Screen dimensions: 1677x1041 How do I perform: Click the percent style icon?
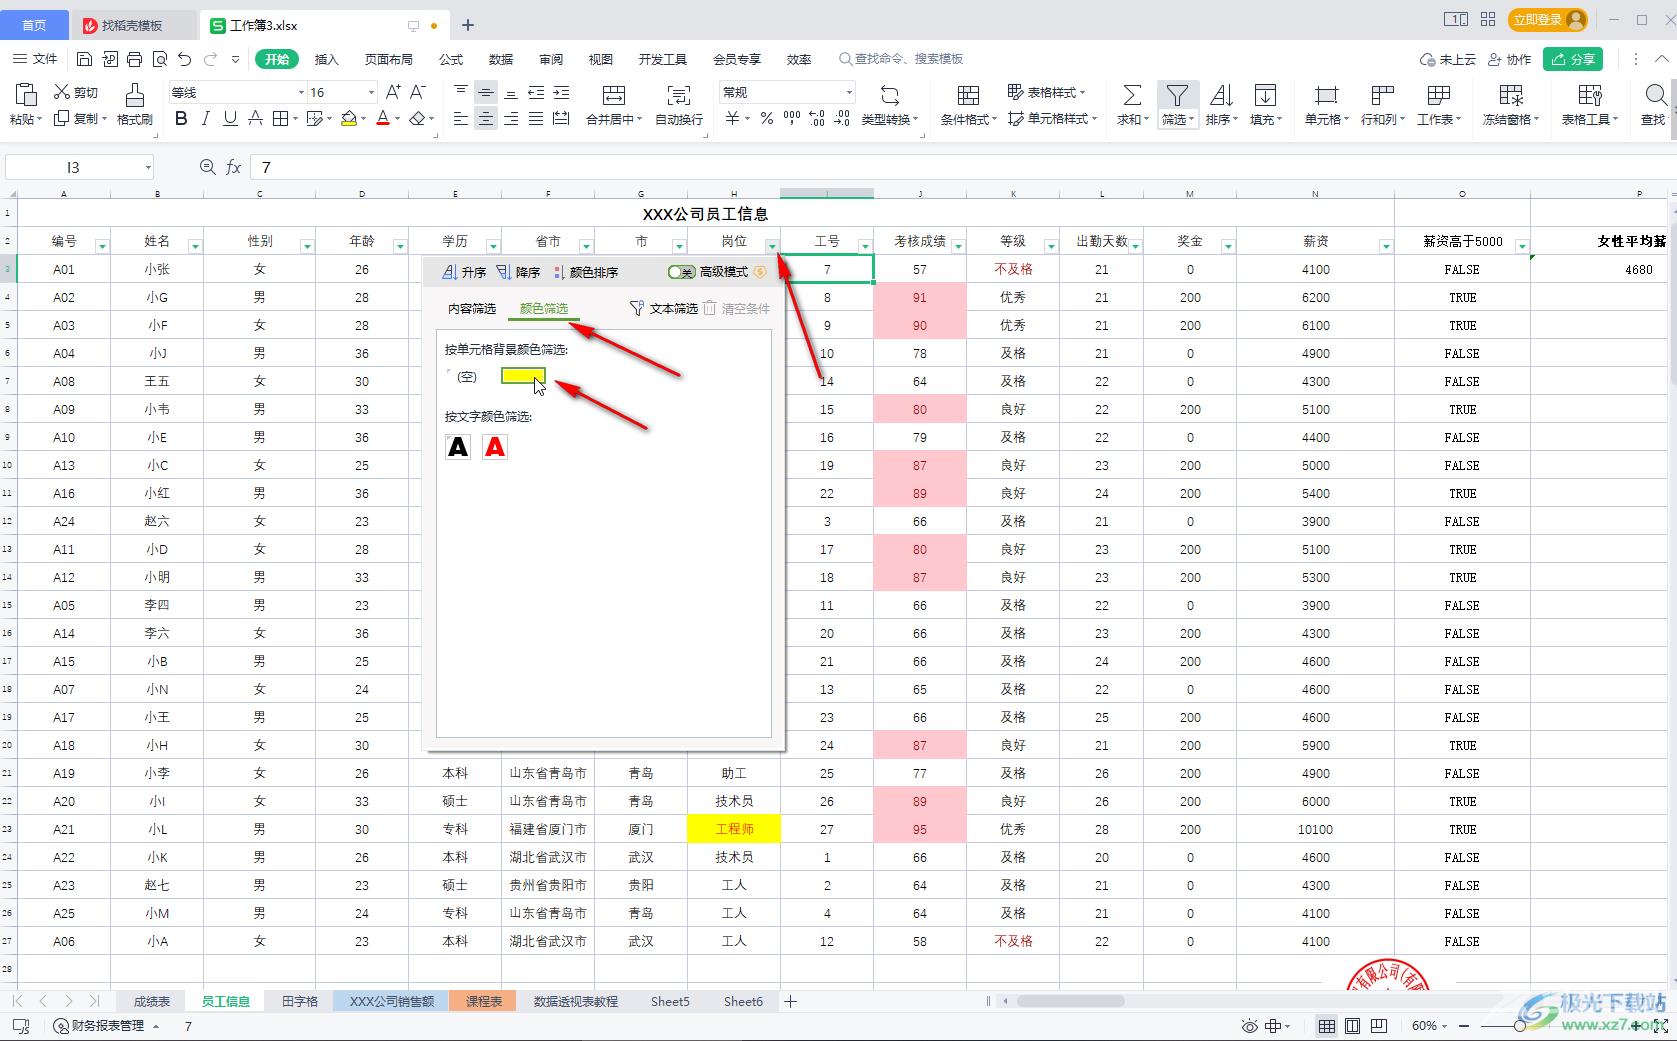coord(766,119)
